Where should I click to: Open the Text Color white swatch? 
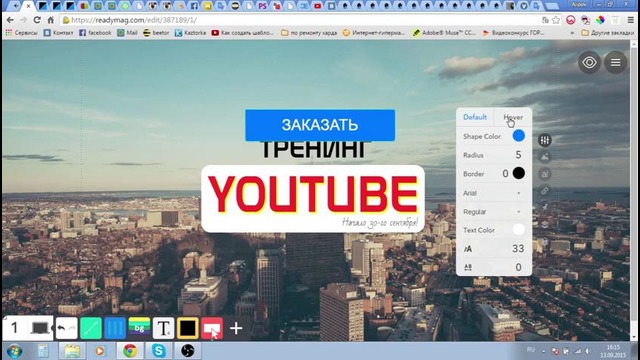[x=518, y=229]
